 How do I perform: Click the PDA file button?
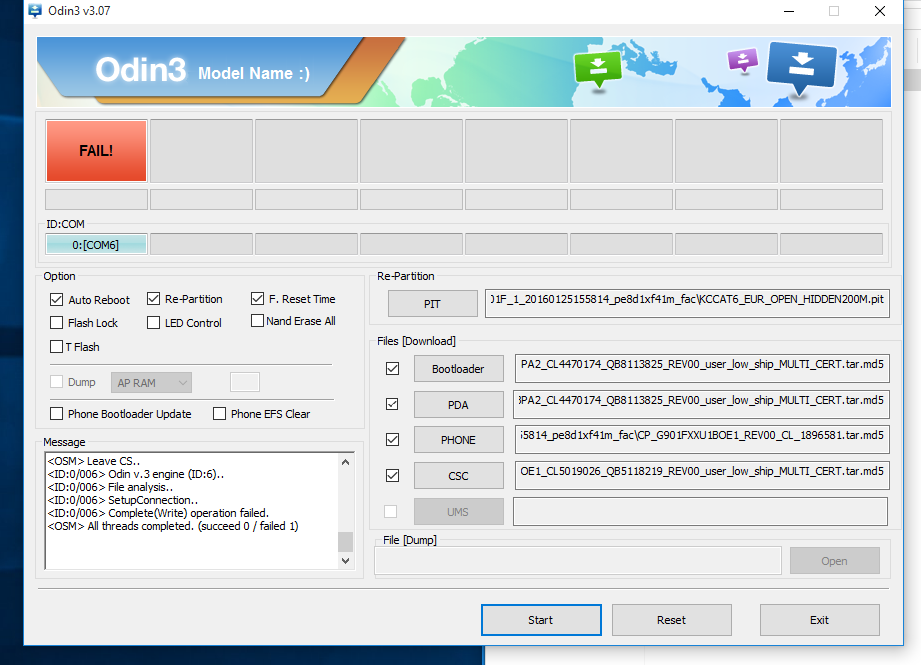[458, 405]
